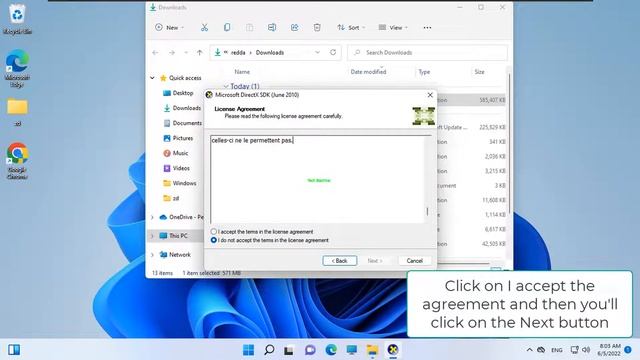
Task: Open Desktop in the navigation pane
Action: point(178,93)
